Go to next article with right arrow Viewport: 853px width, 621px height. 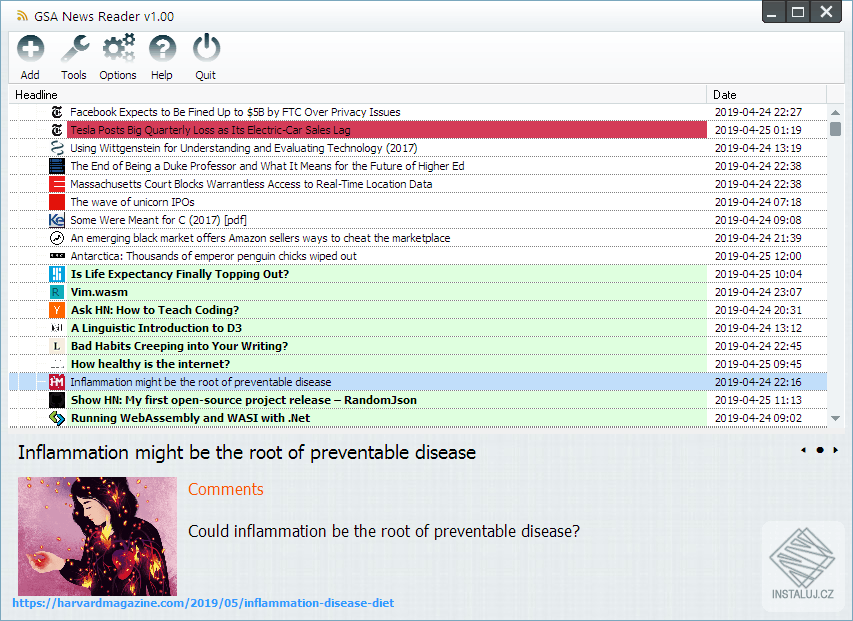(x=836, y=450)
